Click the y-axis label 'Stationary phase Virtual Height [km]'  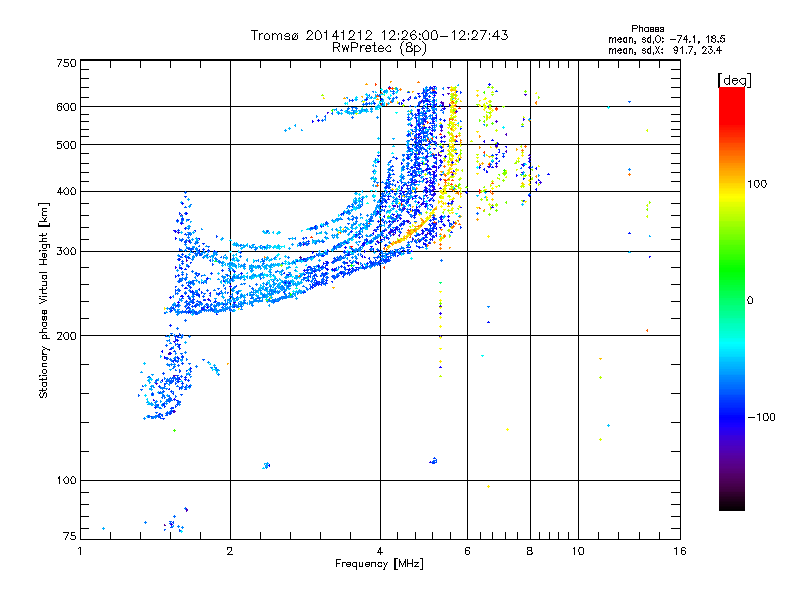pos(44,300)
